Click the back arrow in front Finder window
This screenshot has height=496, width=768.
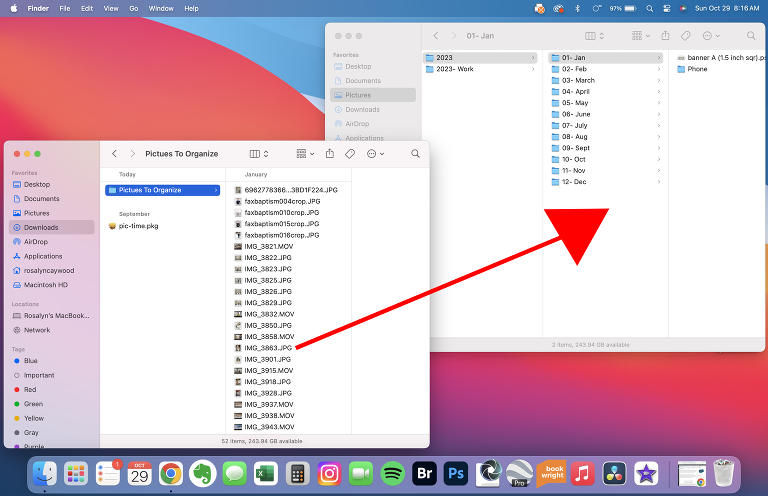115,154
